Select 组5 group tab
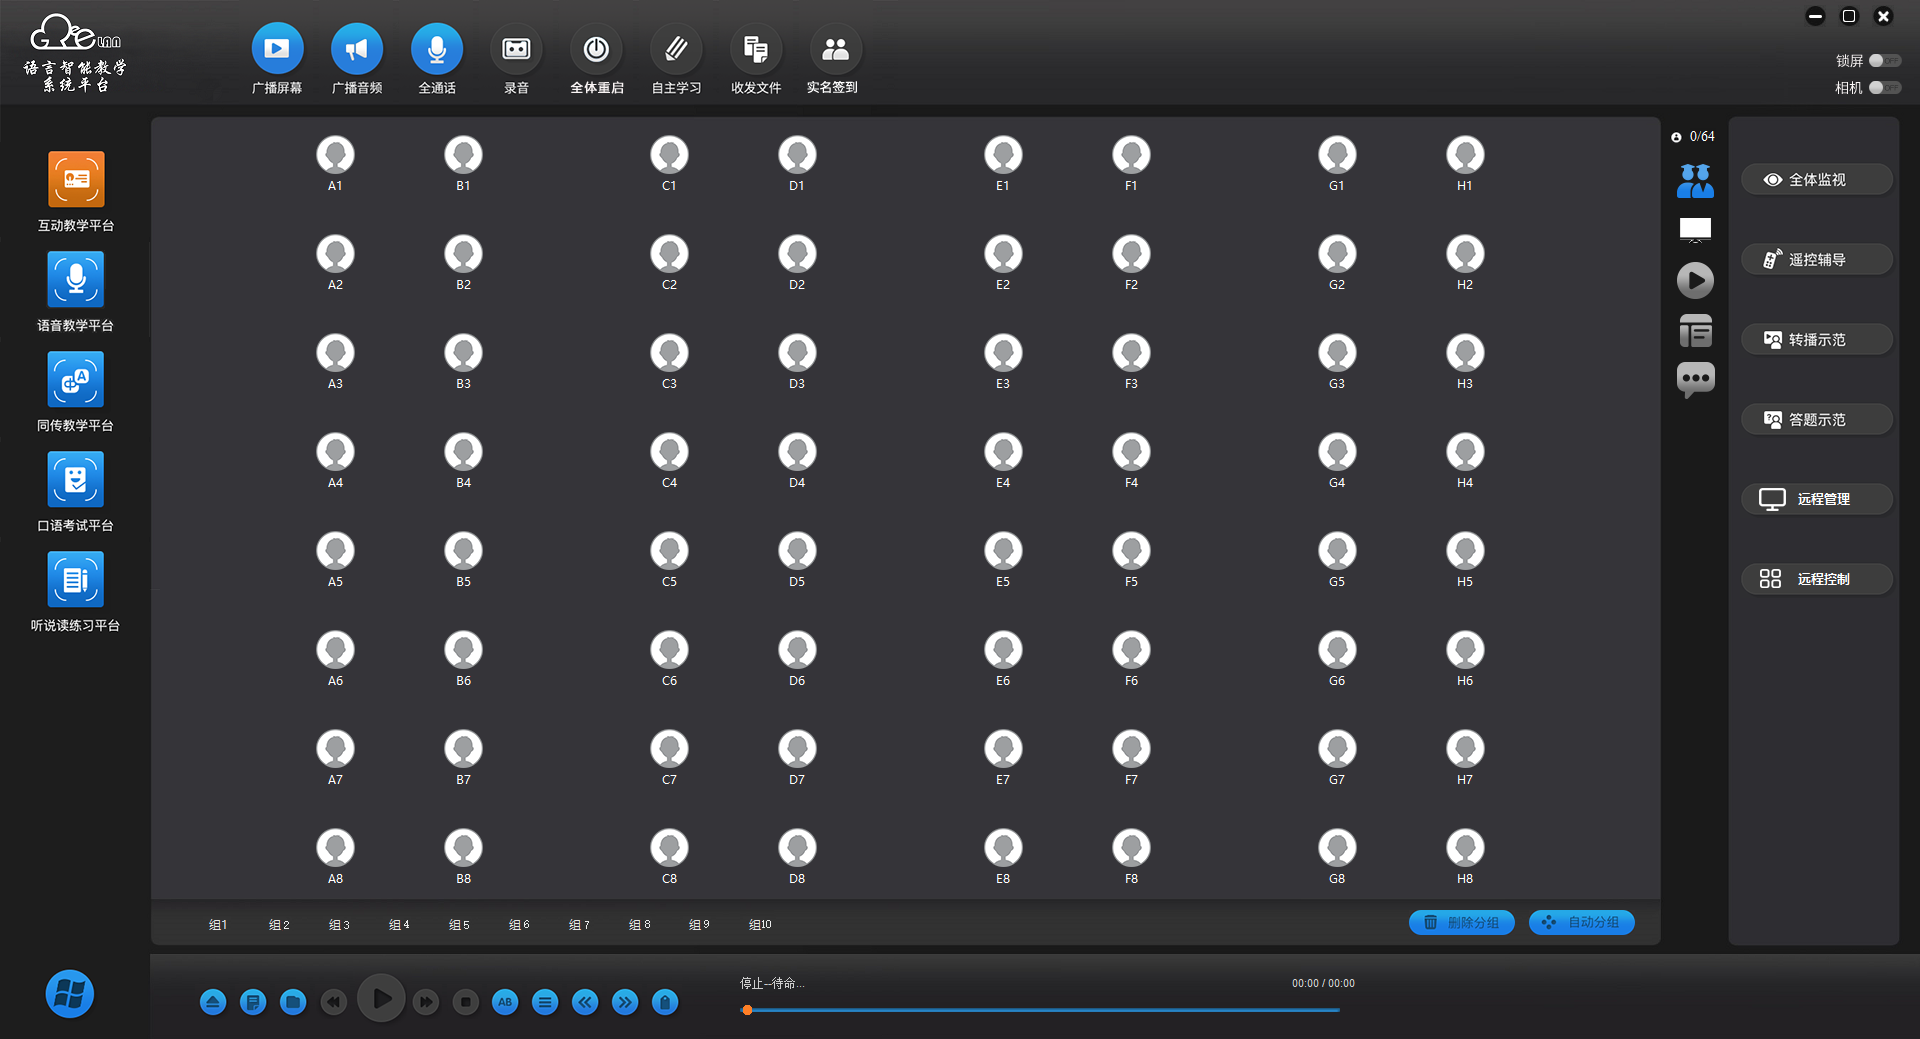This screenshot has width=1920, height=1039. 459,925
